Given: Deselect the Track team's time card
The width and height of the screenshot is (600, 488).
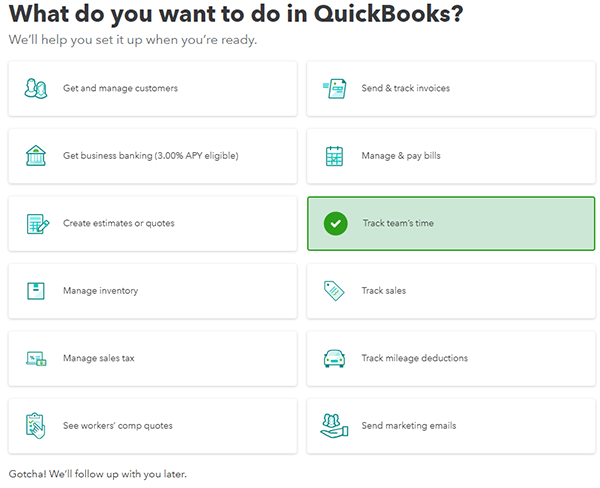Looking at the screenshot, I should coord(451,224).
